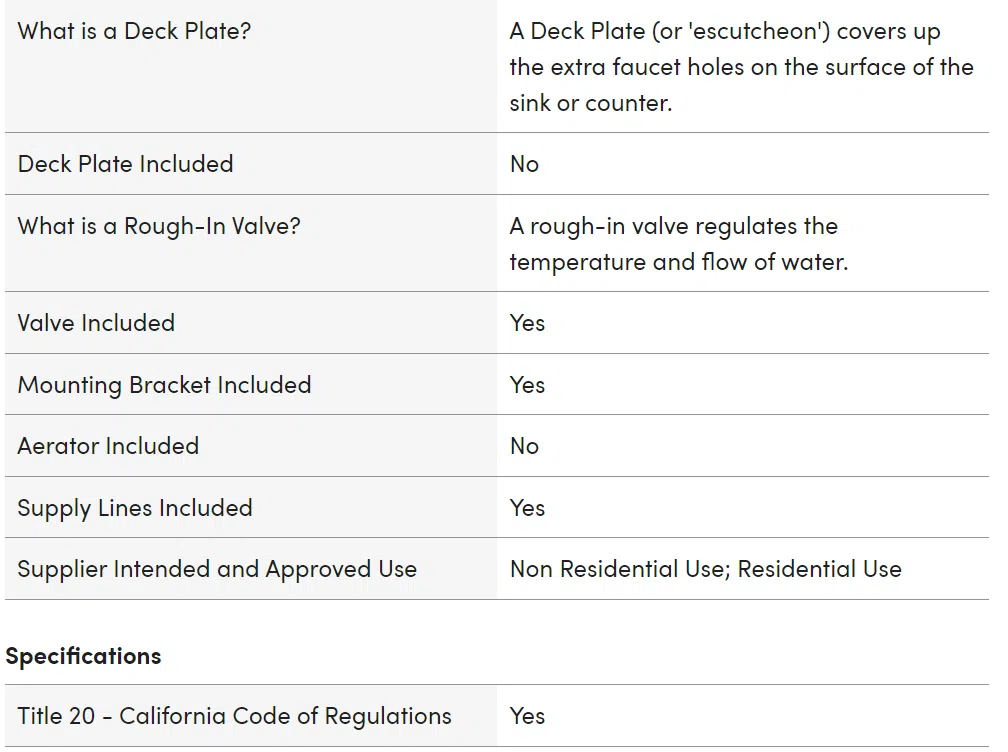Click the 'Yes' value for Valve Included
This screenshot has height=752, width=1008.
click(527, 323)
